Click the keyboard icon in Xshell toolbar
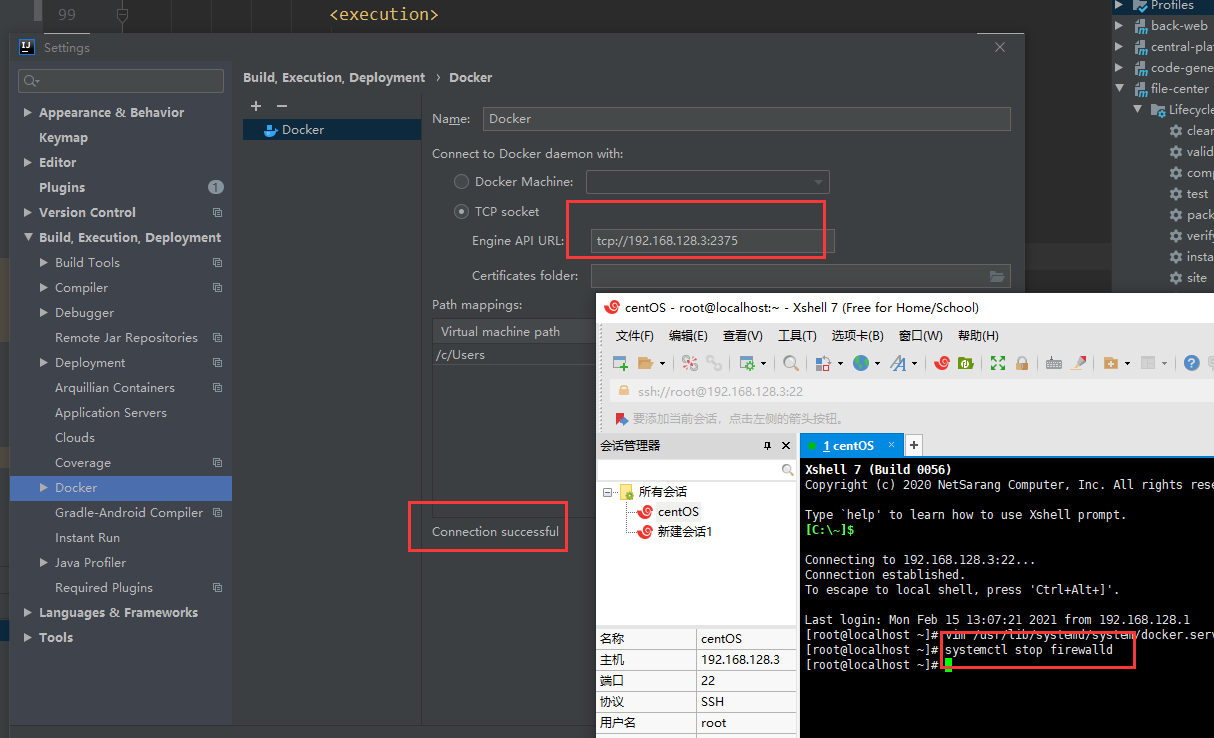1214x738 pixels. (1054, 363)
